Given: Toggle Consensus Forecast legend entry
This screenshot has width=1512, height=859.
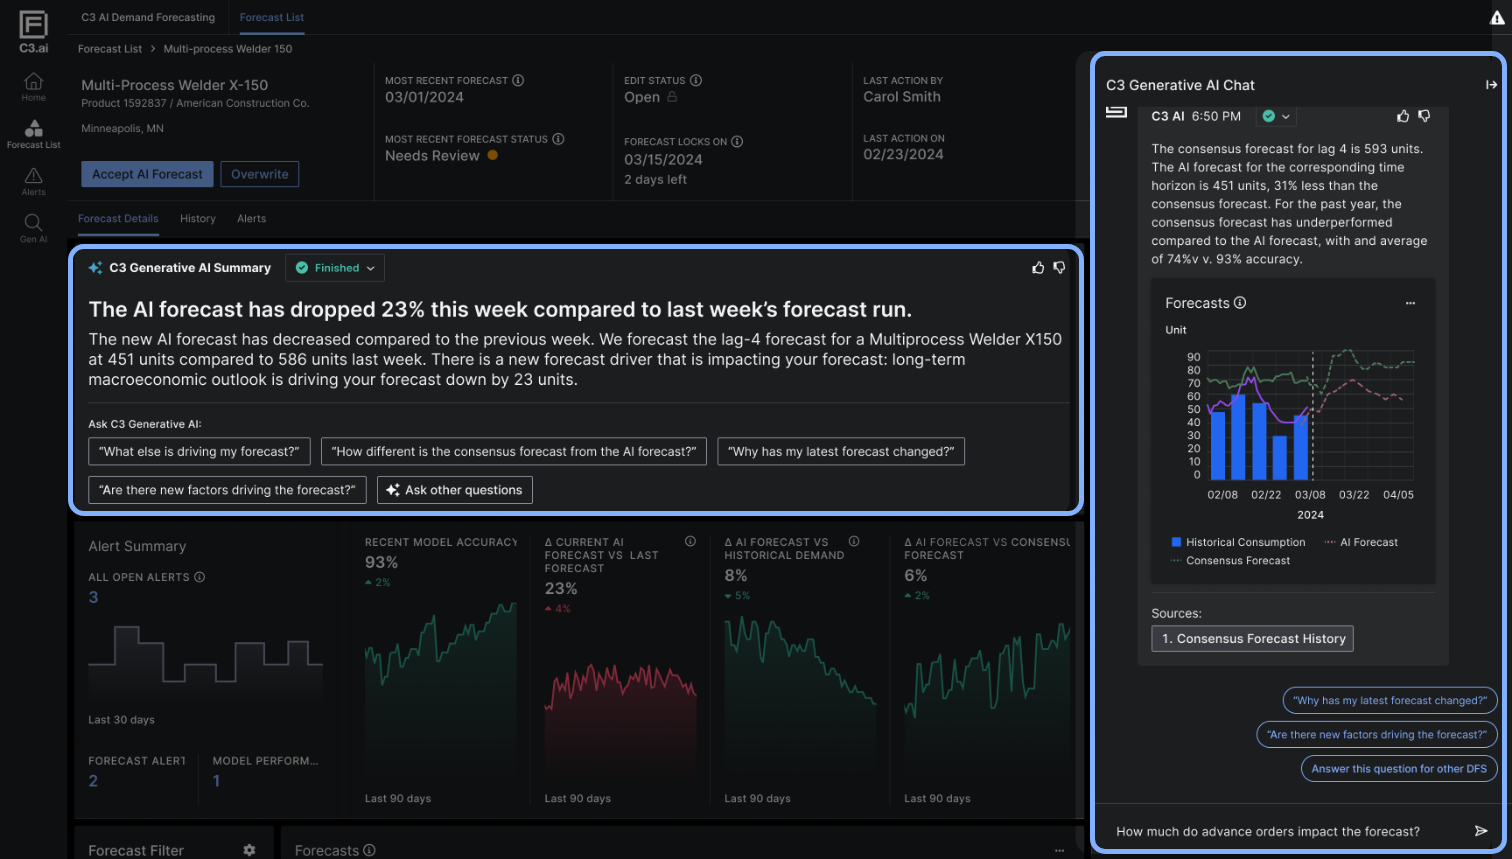Looking at the screenshot, I should click(x=1230, y=561).
